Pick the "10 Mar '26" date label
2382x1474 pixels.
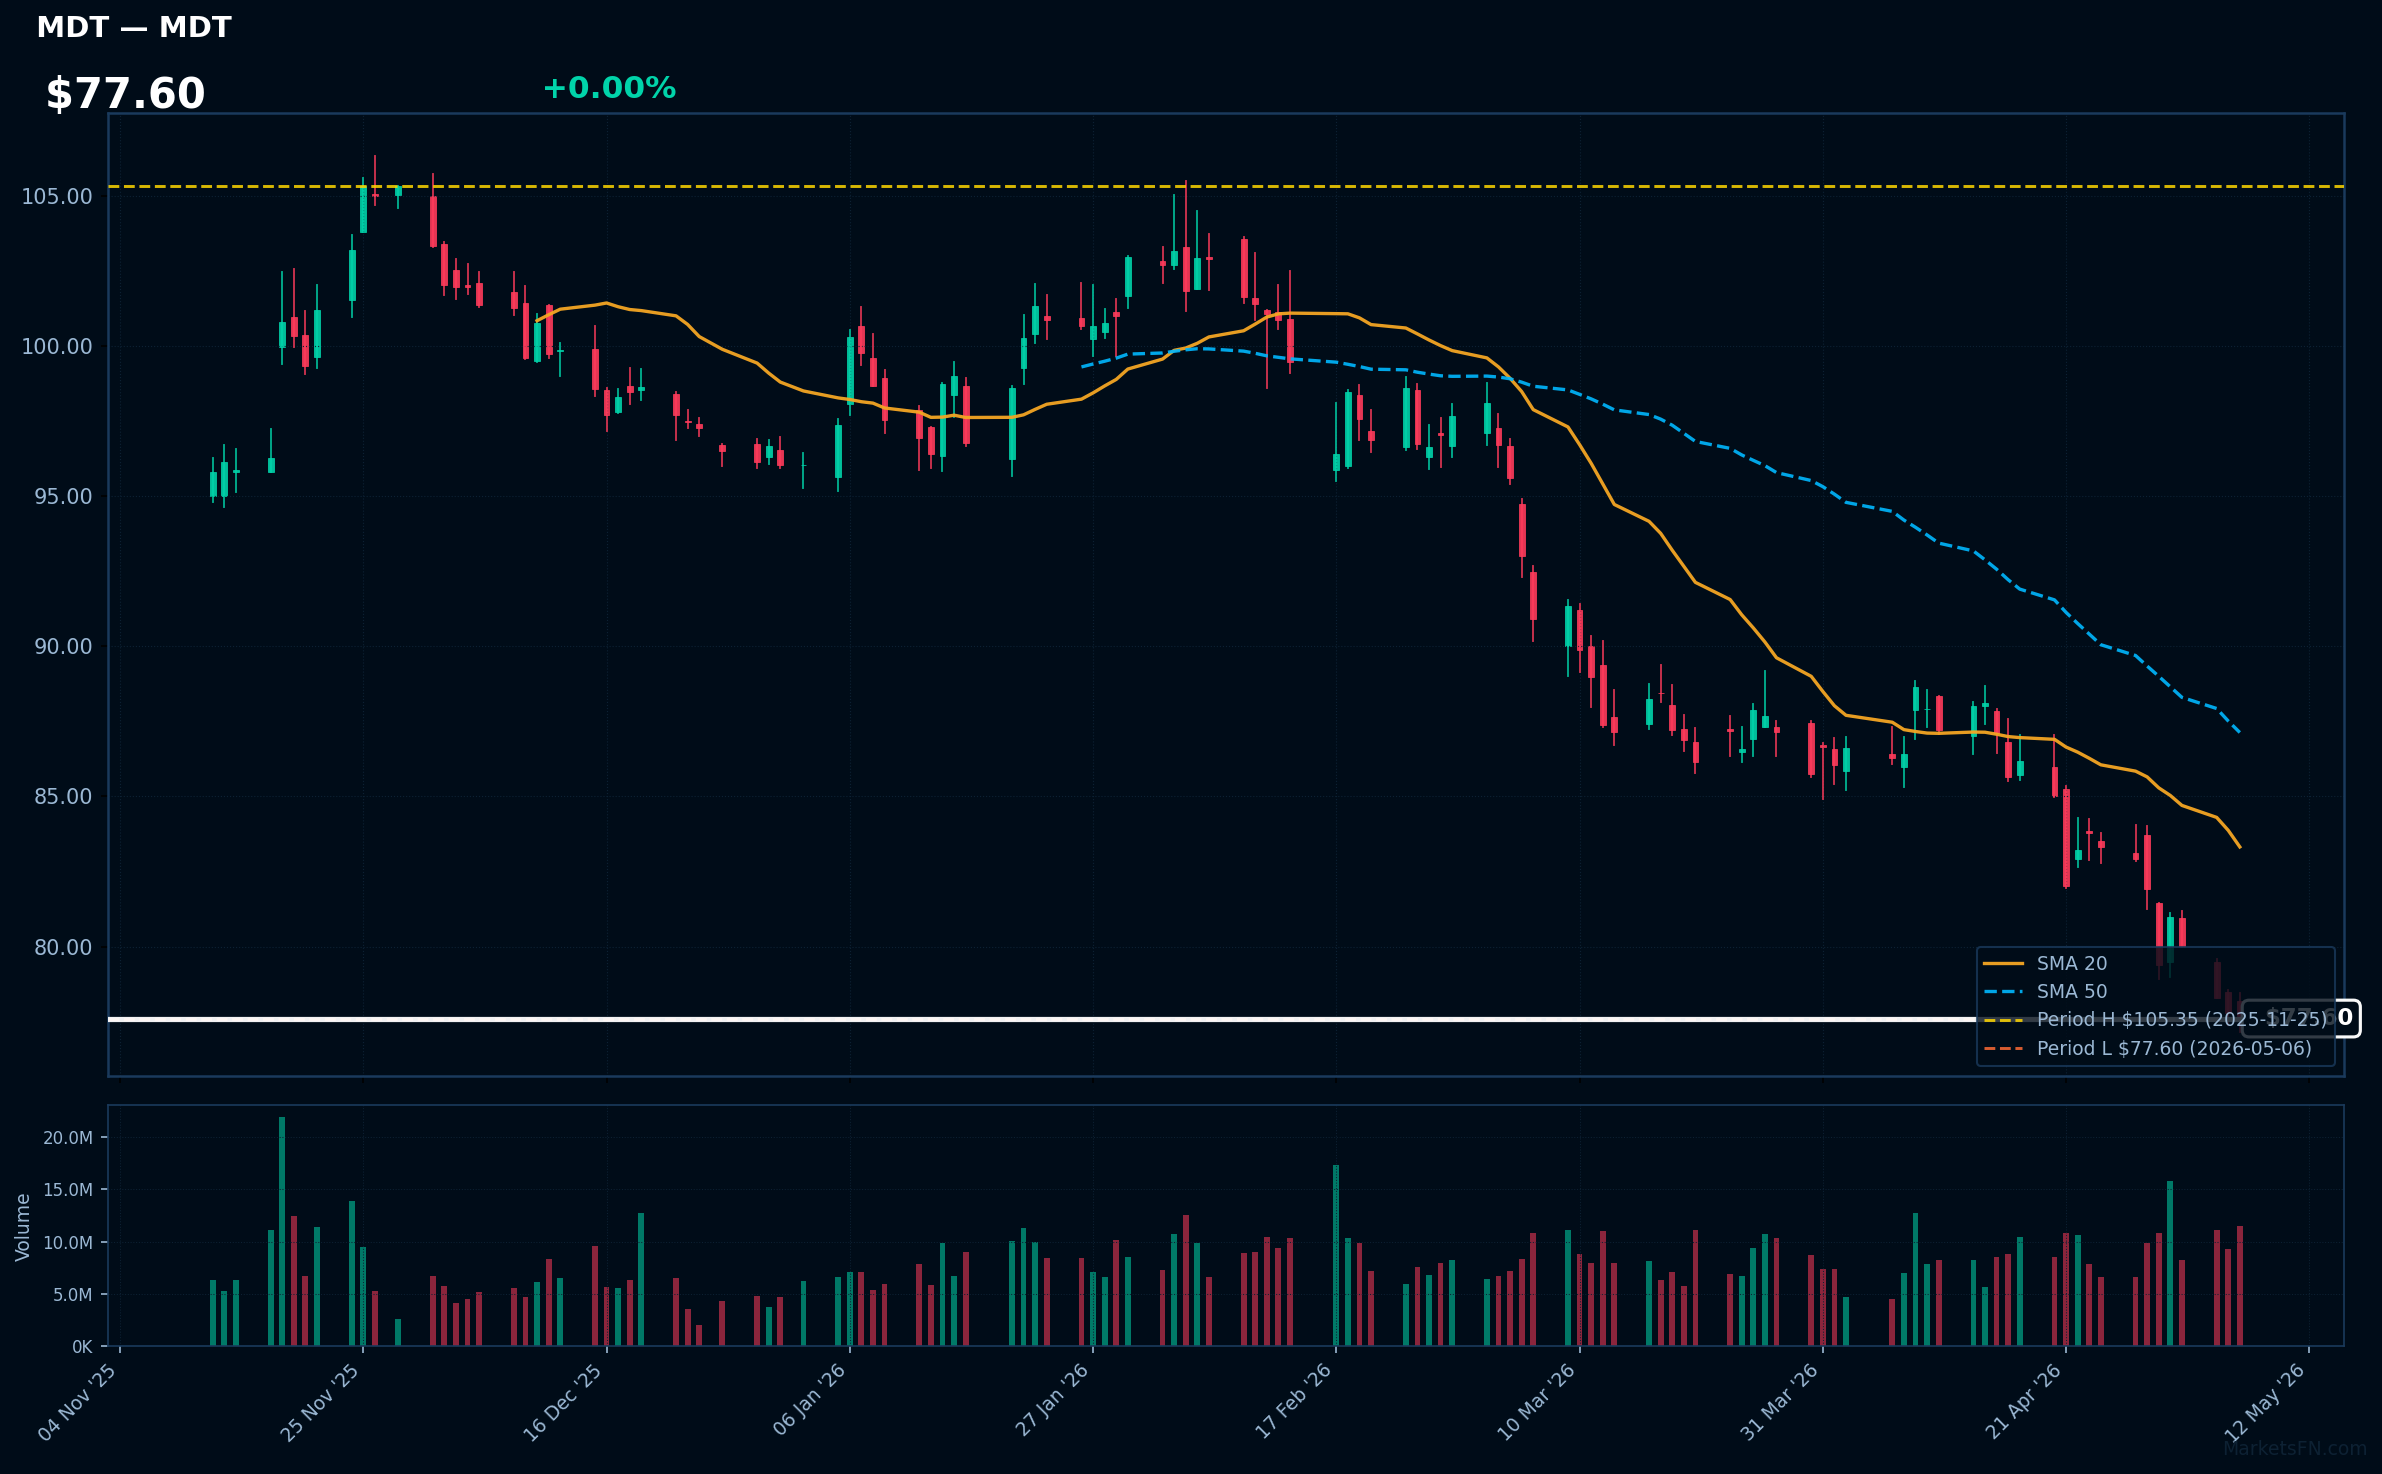pos(1537,1402)
